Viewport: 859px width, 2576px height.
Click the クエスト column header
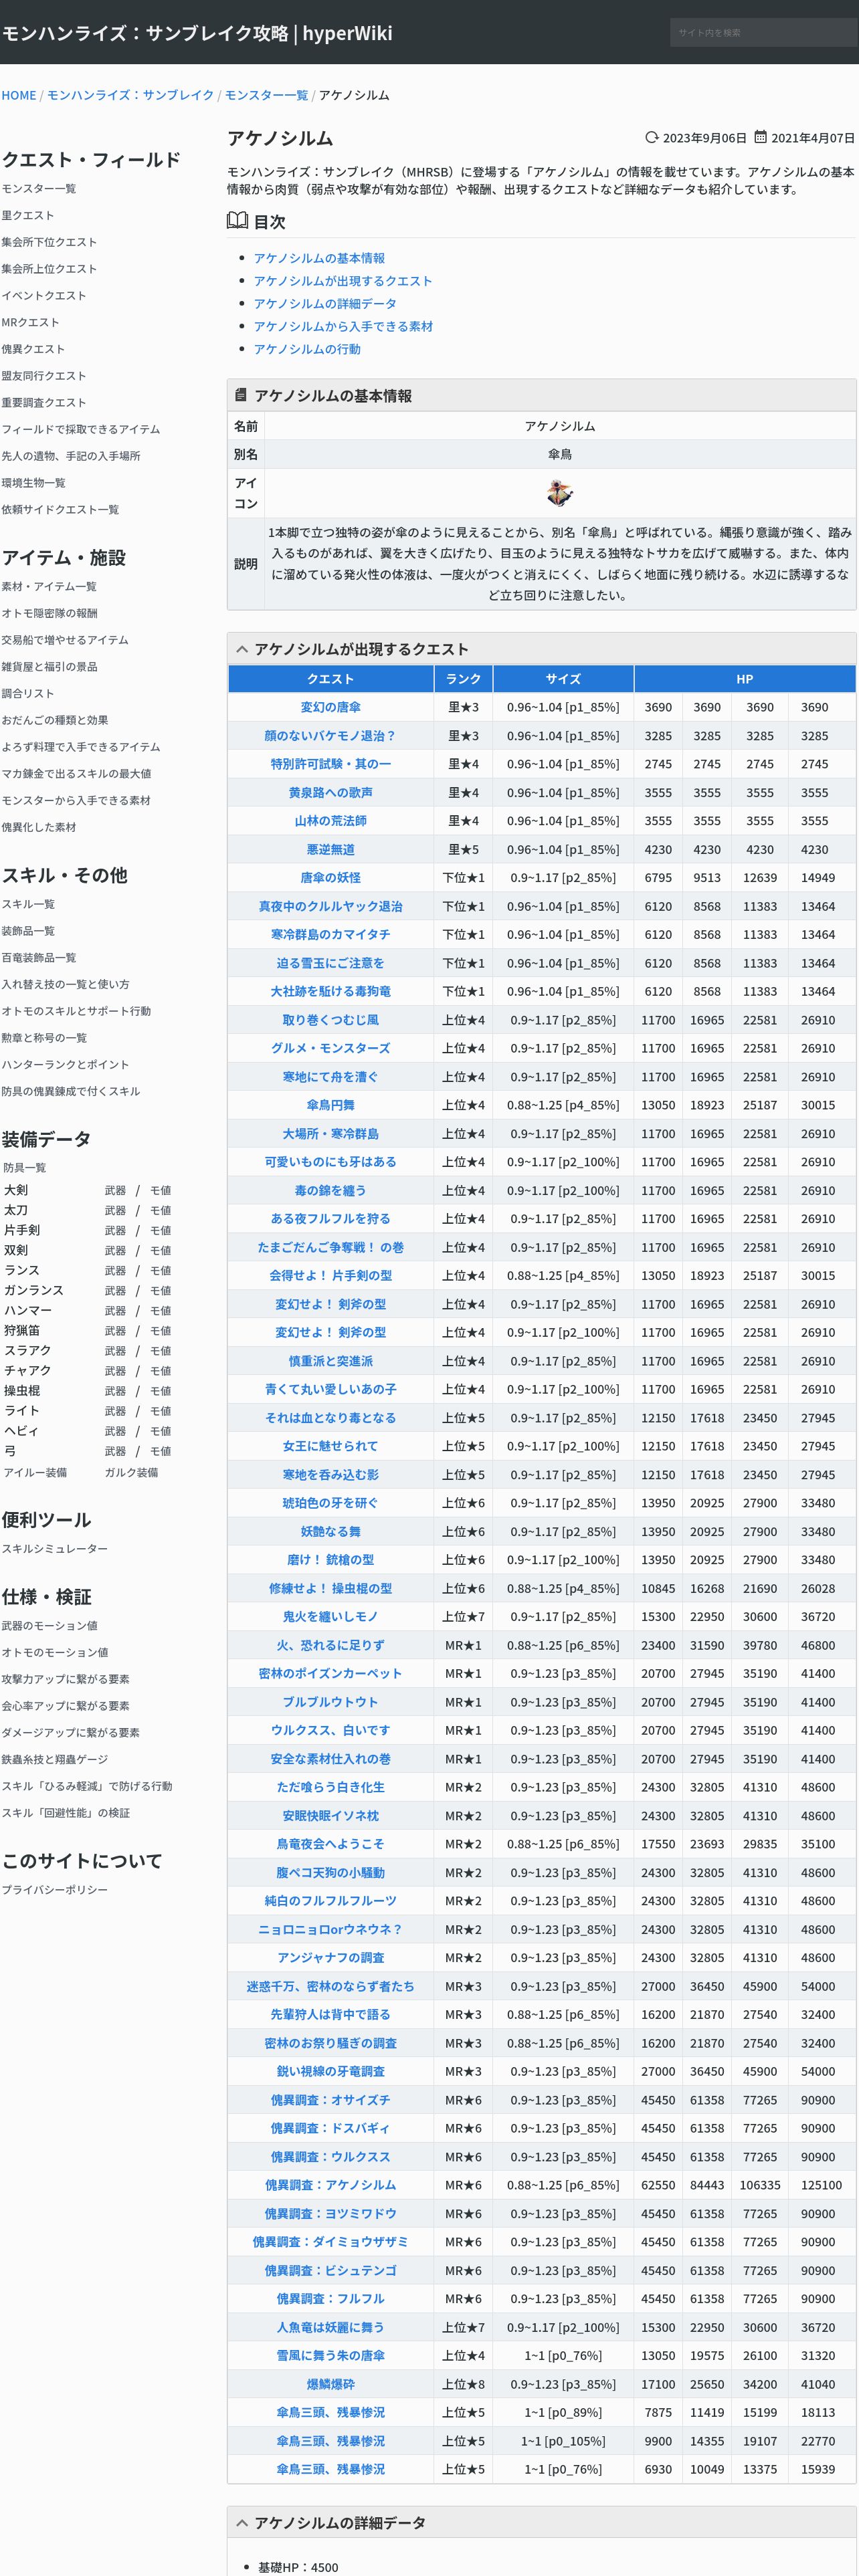pyautogui.click(x=331, y=679)
